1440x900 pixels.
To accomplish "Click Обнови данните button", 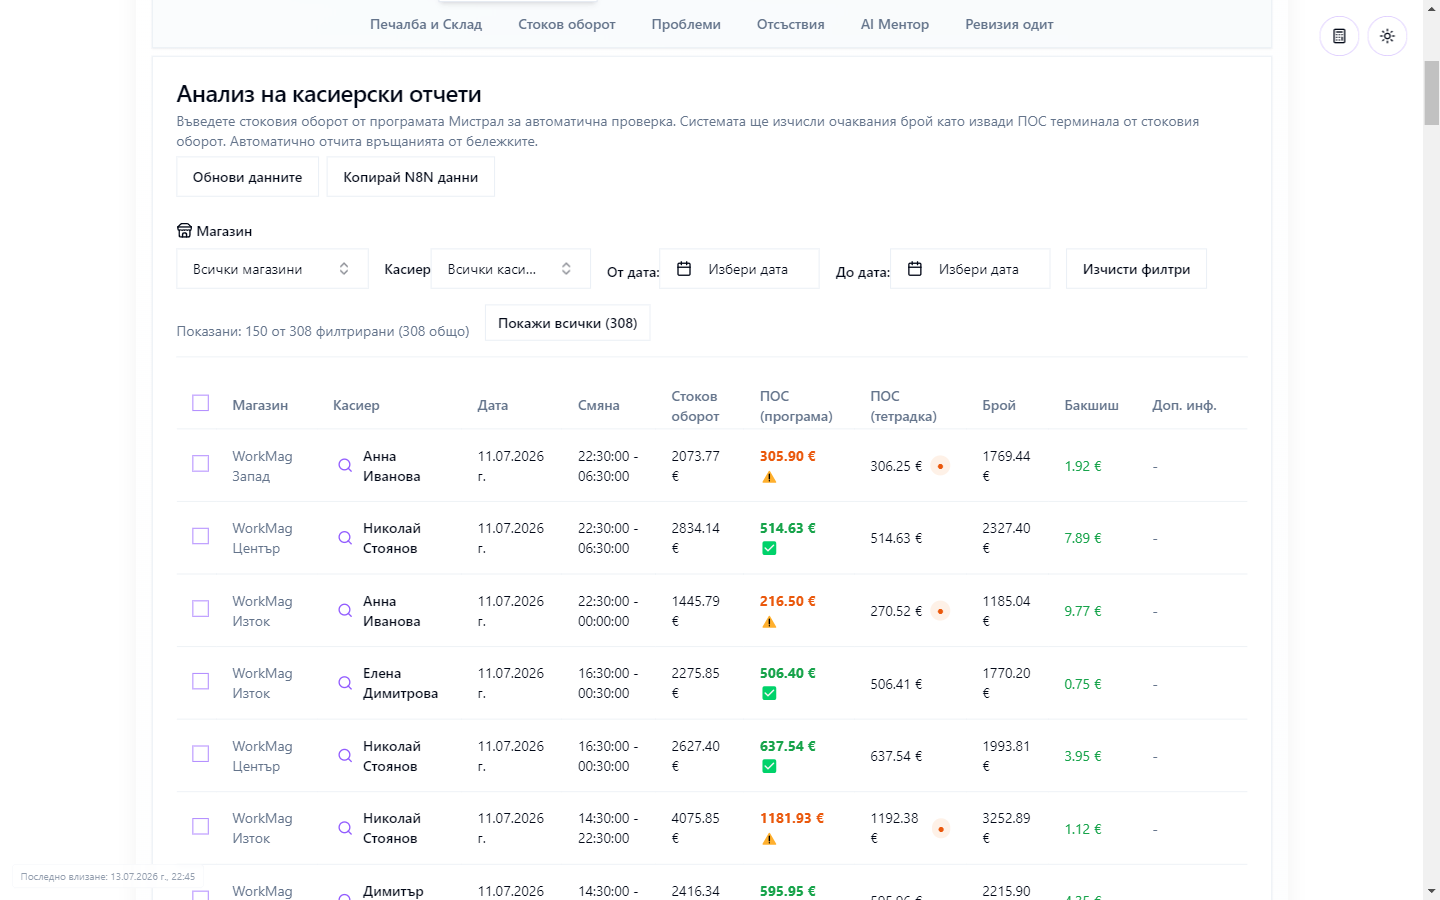I will [x=247, y=177].
